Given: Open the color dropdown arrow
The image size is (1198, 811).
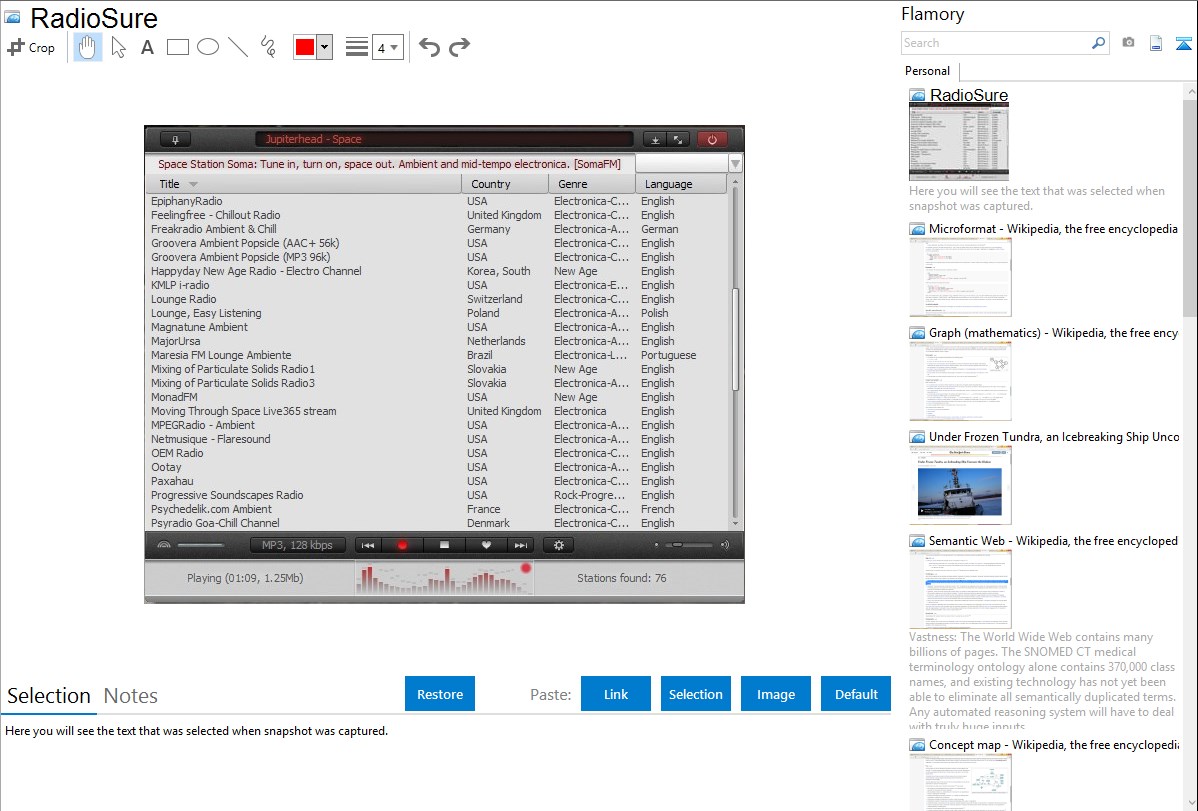Looking at the screenshot, I should click(325, 47).
